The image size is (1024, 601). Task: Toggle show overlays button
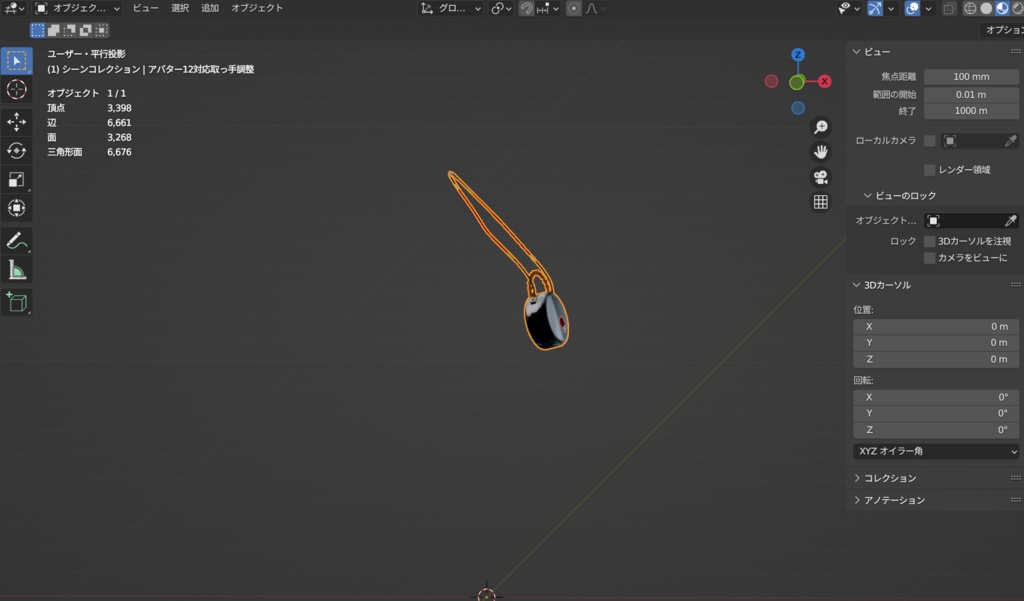click(x=912, y=8)
